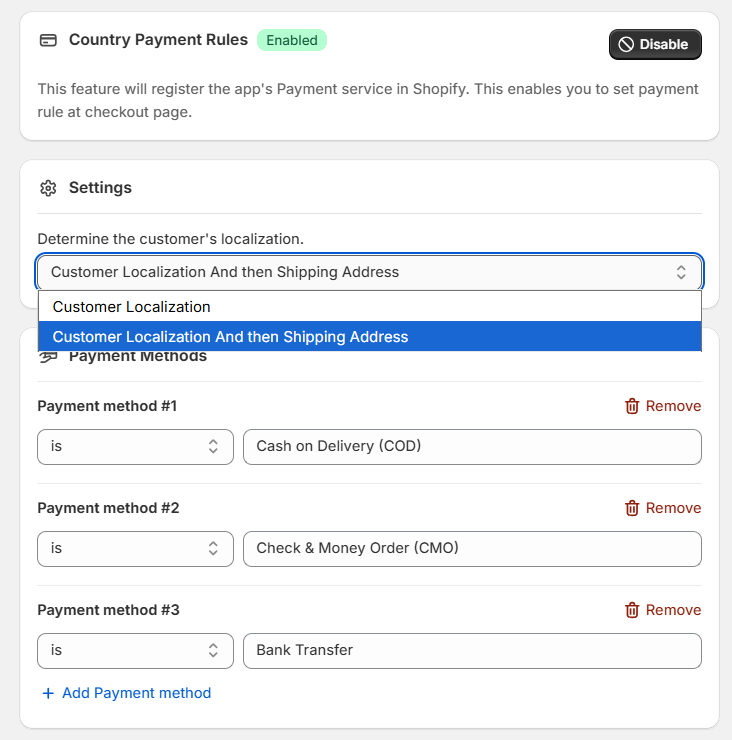Open condition dropdown for Payment method #1

tap(135, 447)
